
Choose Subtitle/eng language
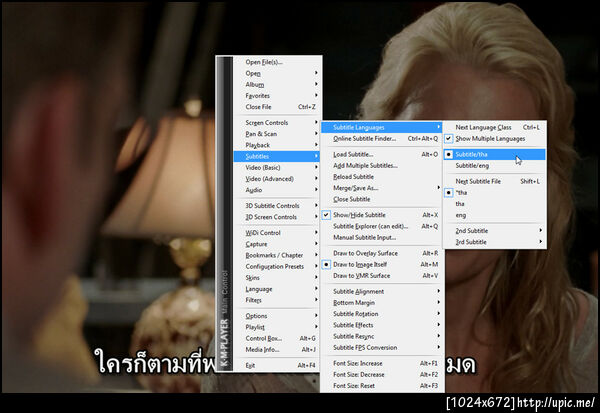(x=494, y=166)
